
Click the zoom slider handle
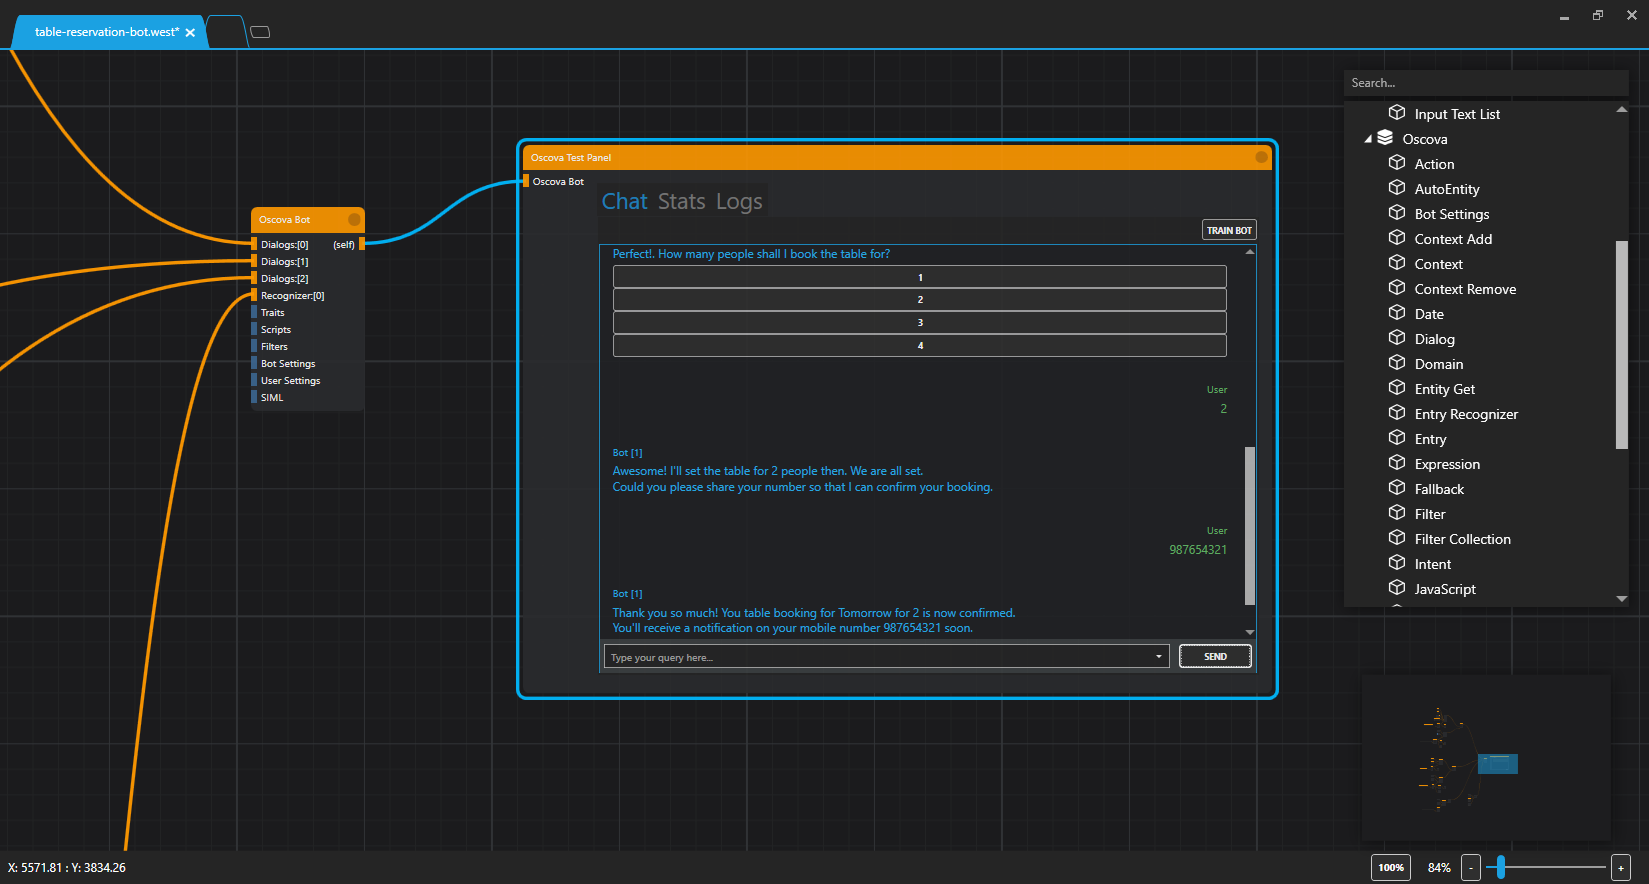pos(1501,867)
